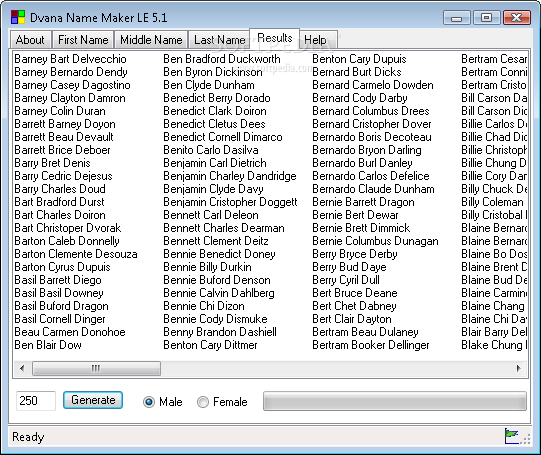Minimize the Dvana Name Maker window
This screenshot has height=455, width=541.
tap(456, 18)
